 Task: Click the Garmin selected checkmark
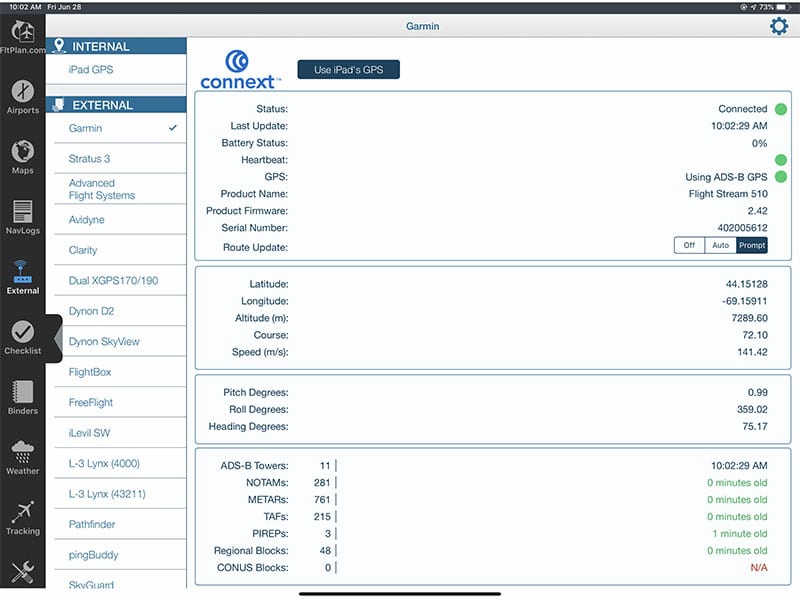[x=173, y=128]
